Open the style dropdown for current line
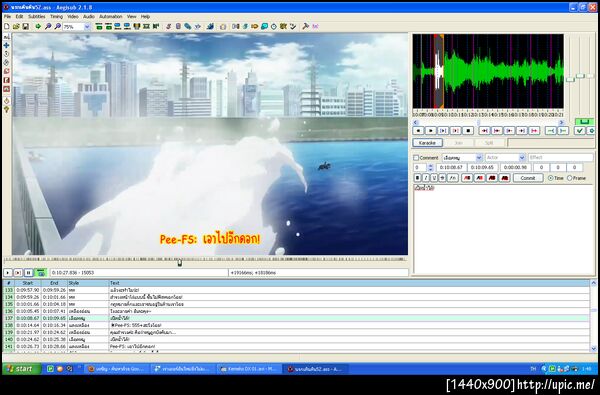This screenshot has height=395, width=600. tap(479, 158)
